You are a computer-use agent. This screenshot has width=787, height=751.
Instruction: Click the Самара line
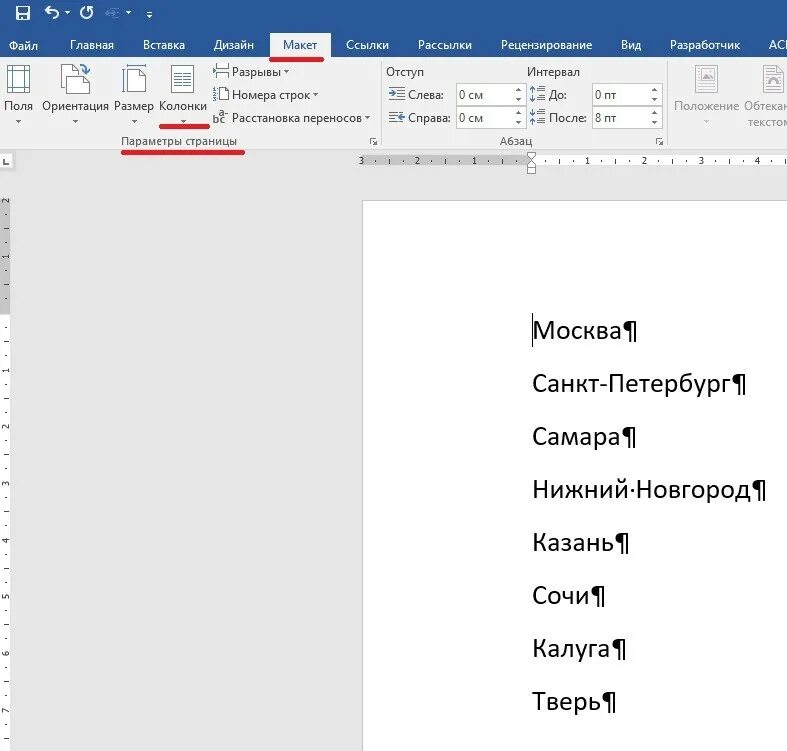(x=584, y=437)
